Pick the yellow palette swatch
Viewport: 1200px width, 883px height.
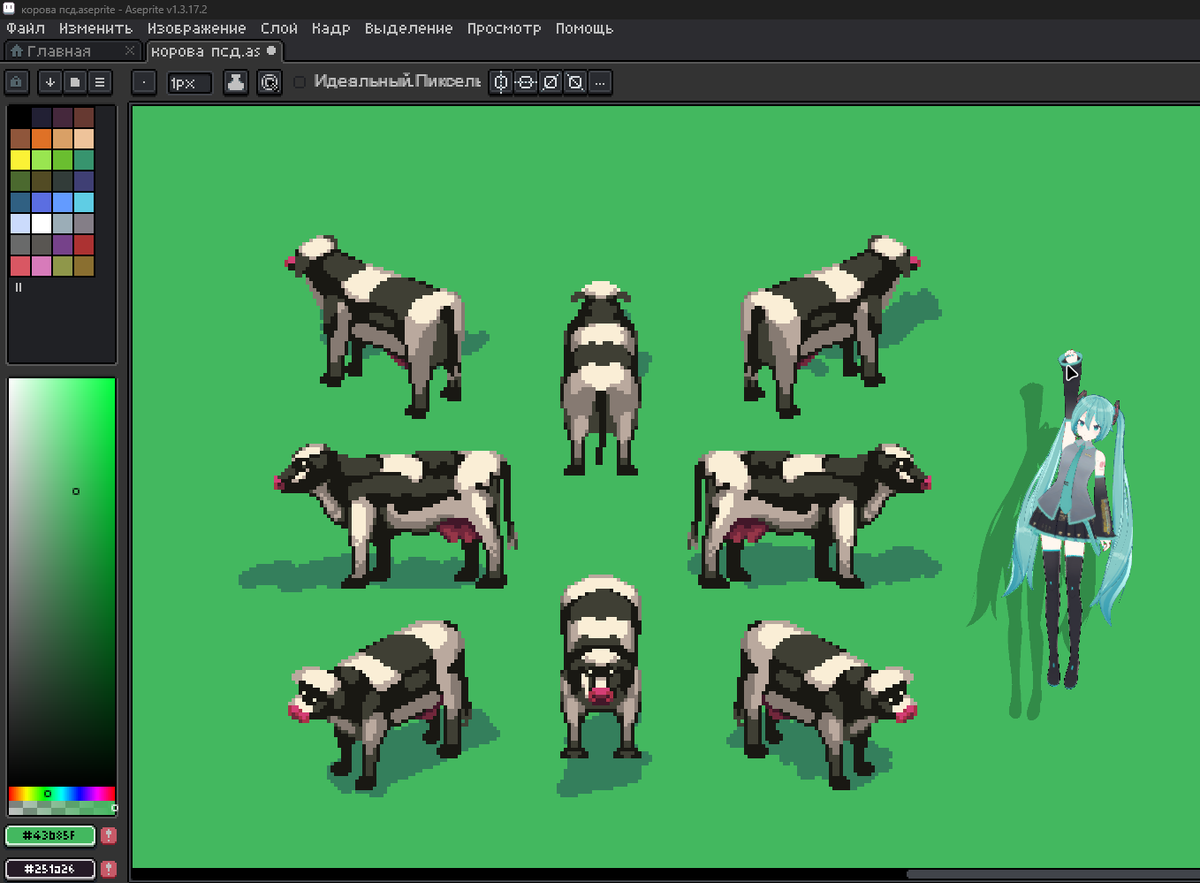[x=20, y=160]
